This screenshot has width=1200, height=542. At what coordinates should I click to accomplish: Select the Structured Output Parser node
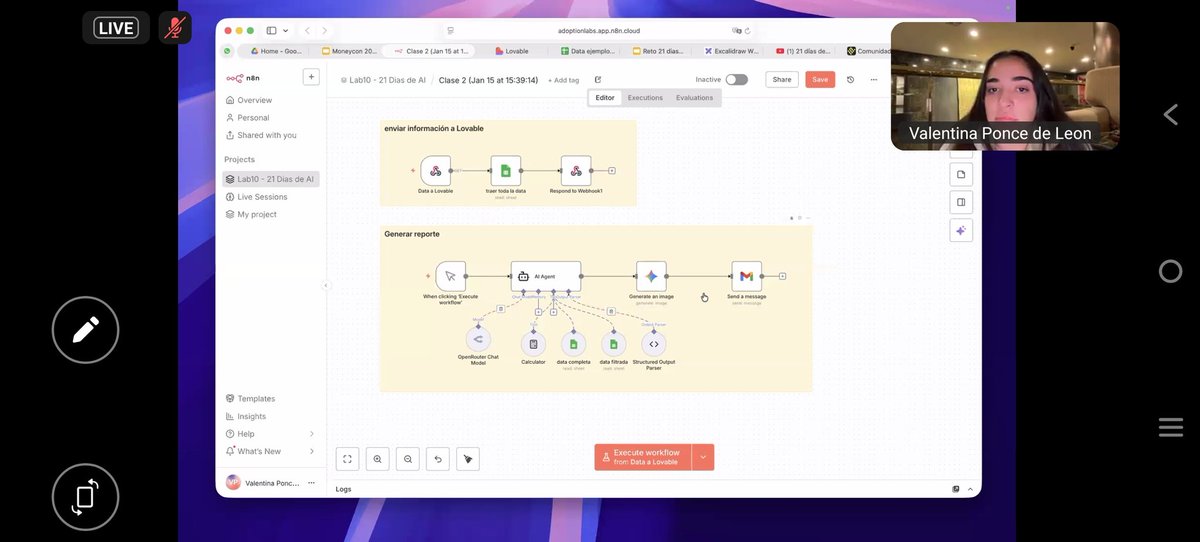point(654,343)
